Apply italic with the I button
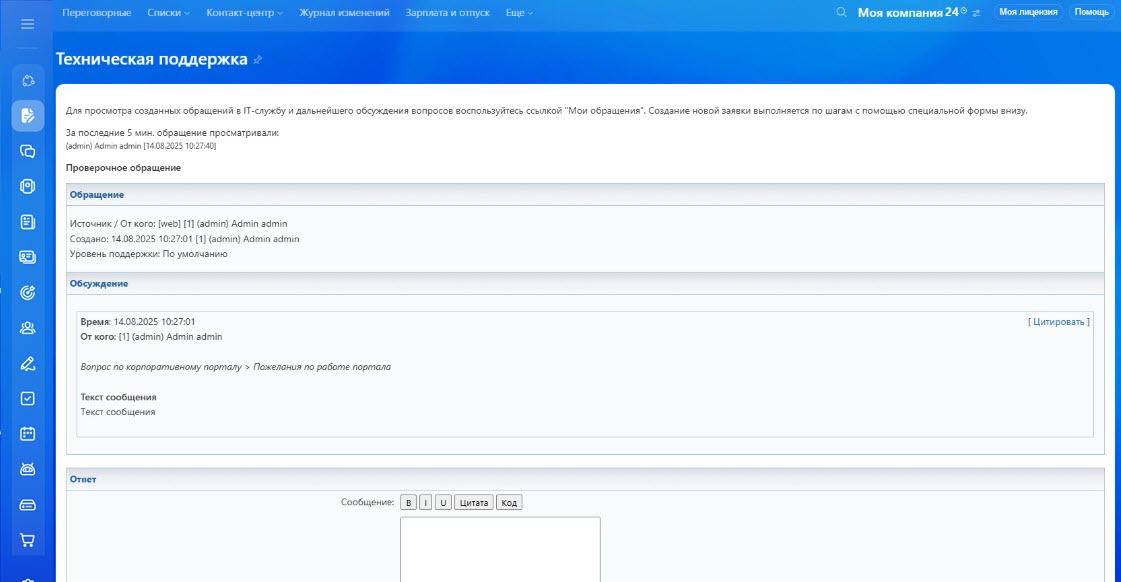 click(x=425, y=503)
